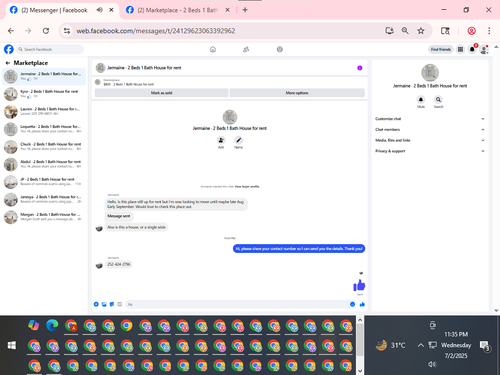Open Abdul conversation in chat list
Image resolution: width=500 pixels, height=375 pixels.
click(44, 164)
